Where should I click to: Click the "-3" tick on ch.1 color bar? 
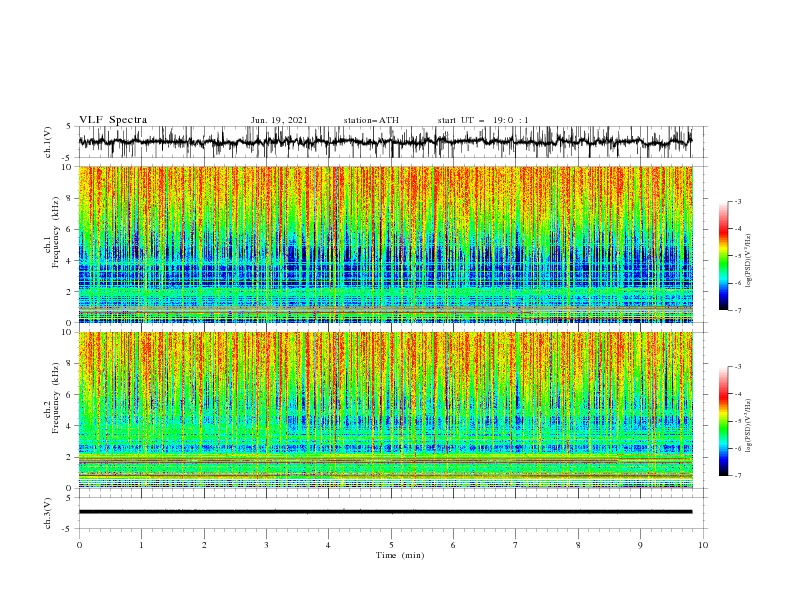738,201
